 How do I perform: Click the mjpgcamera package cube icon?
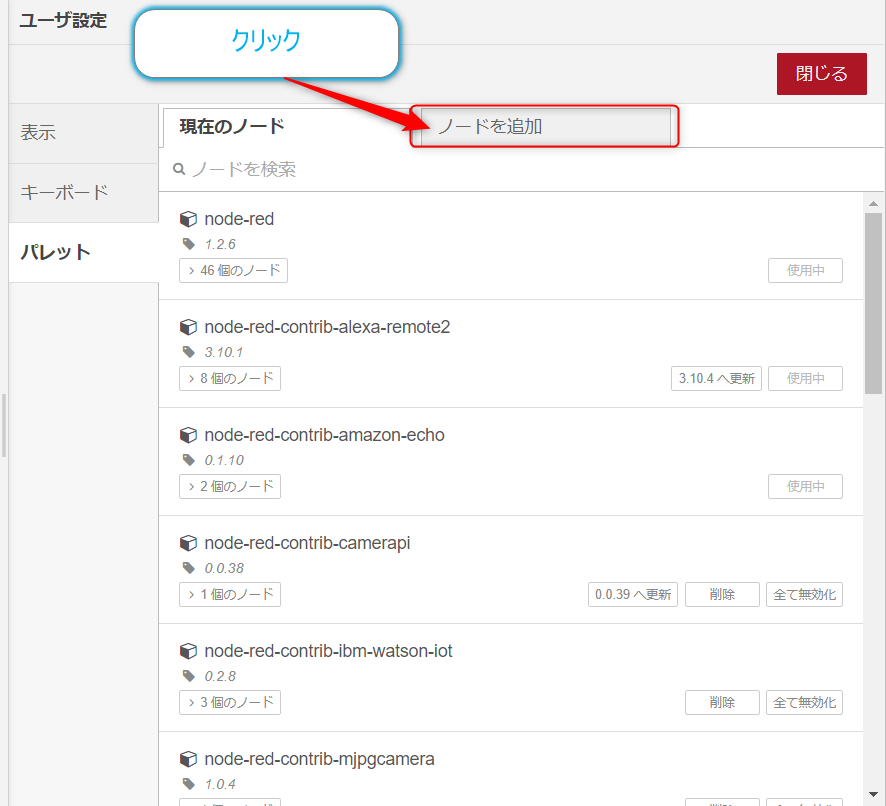pos(188,759)
